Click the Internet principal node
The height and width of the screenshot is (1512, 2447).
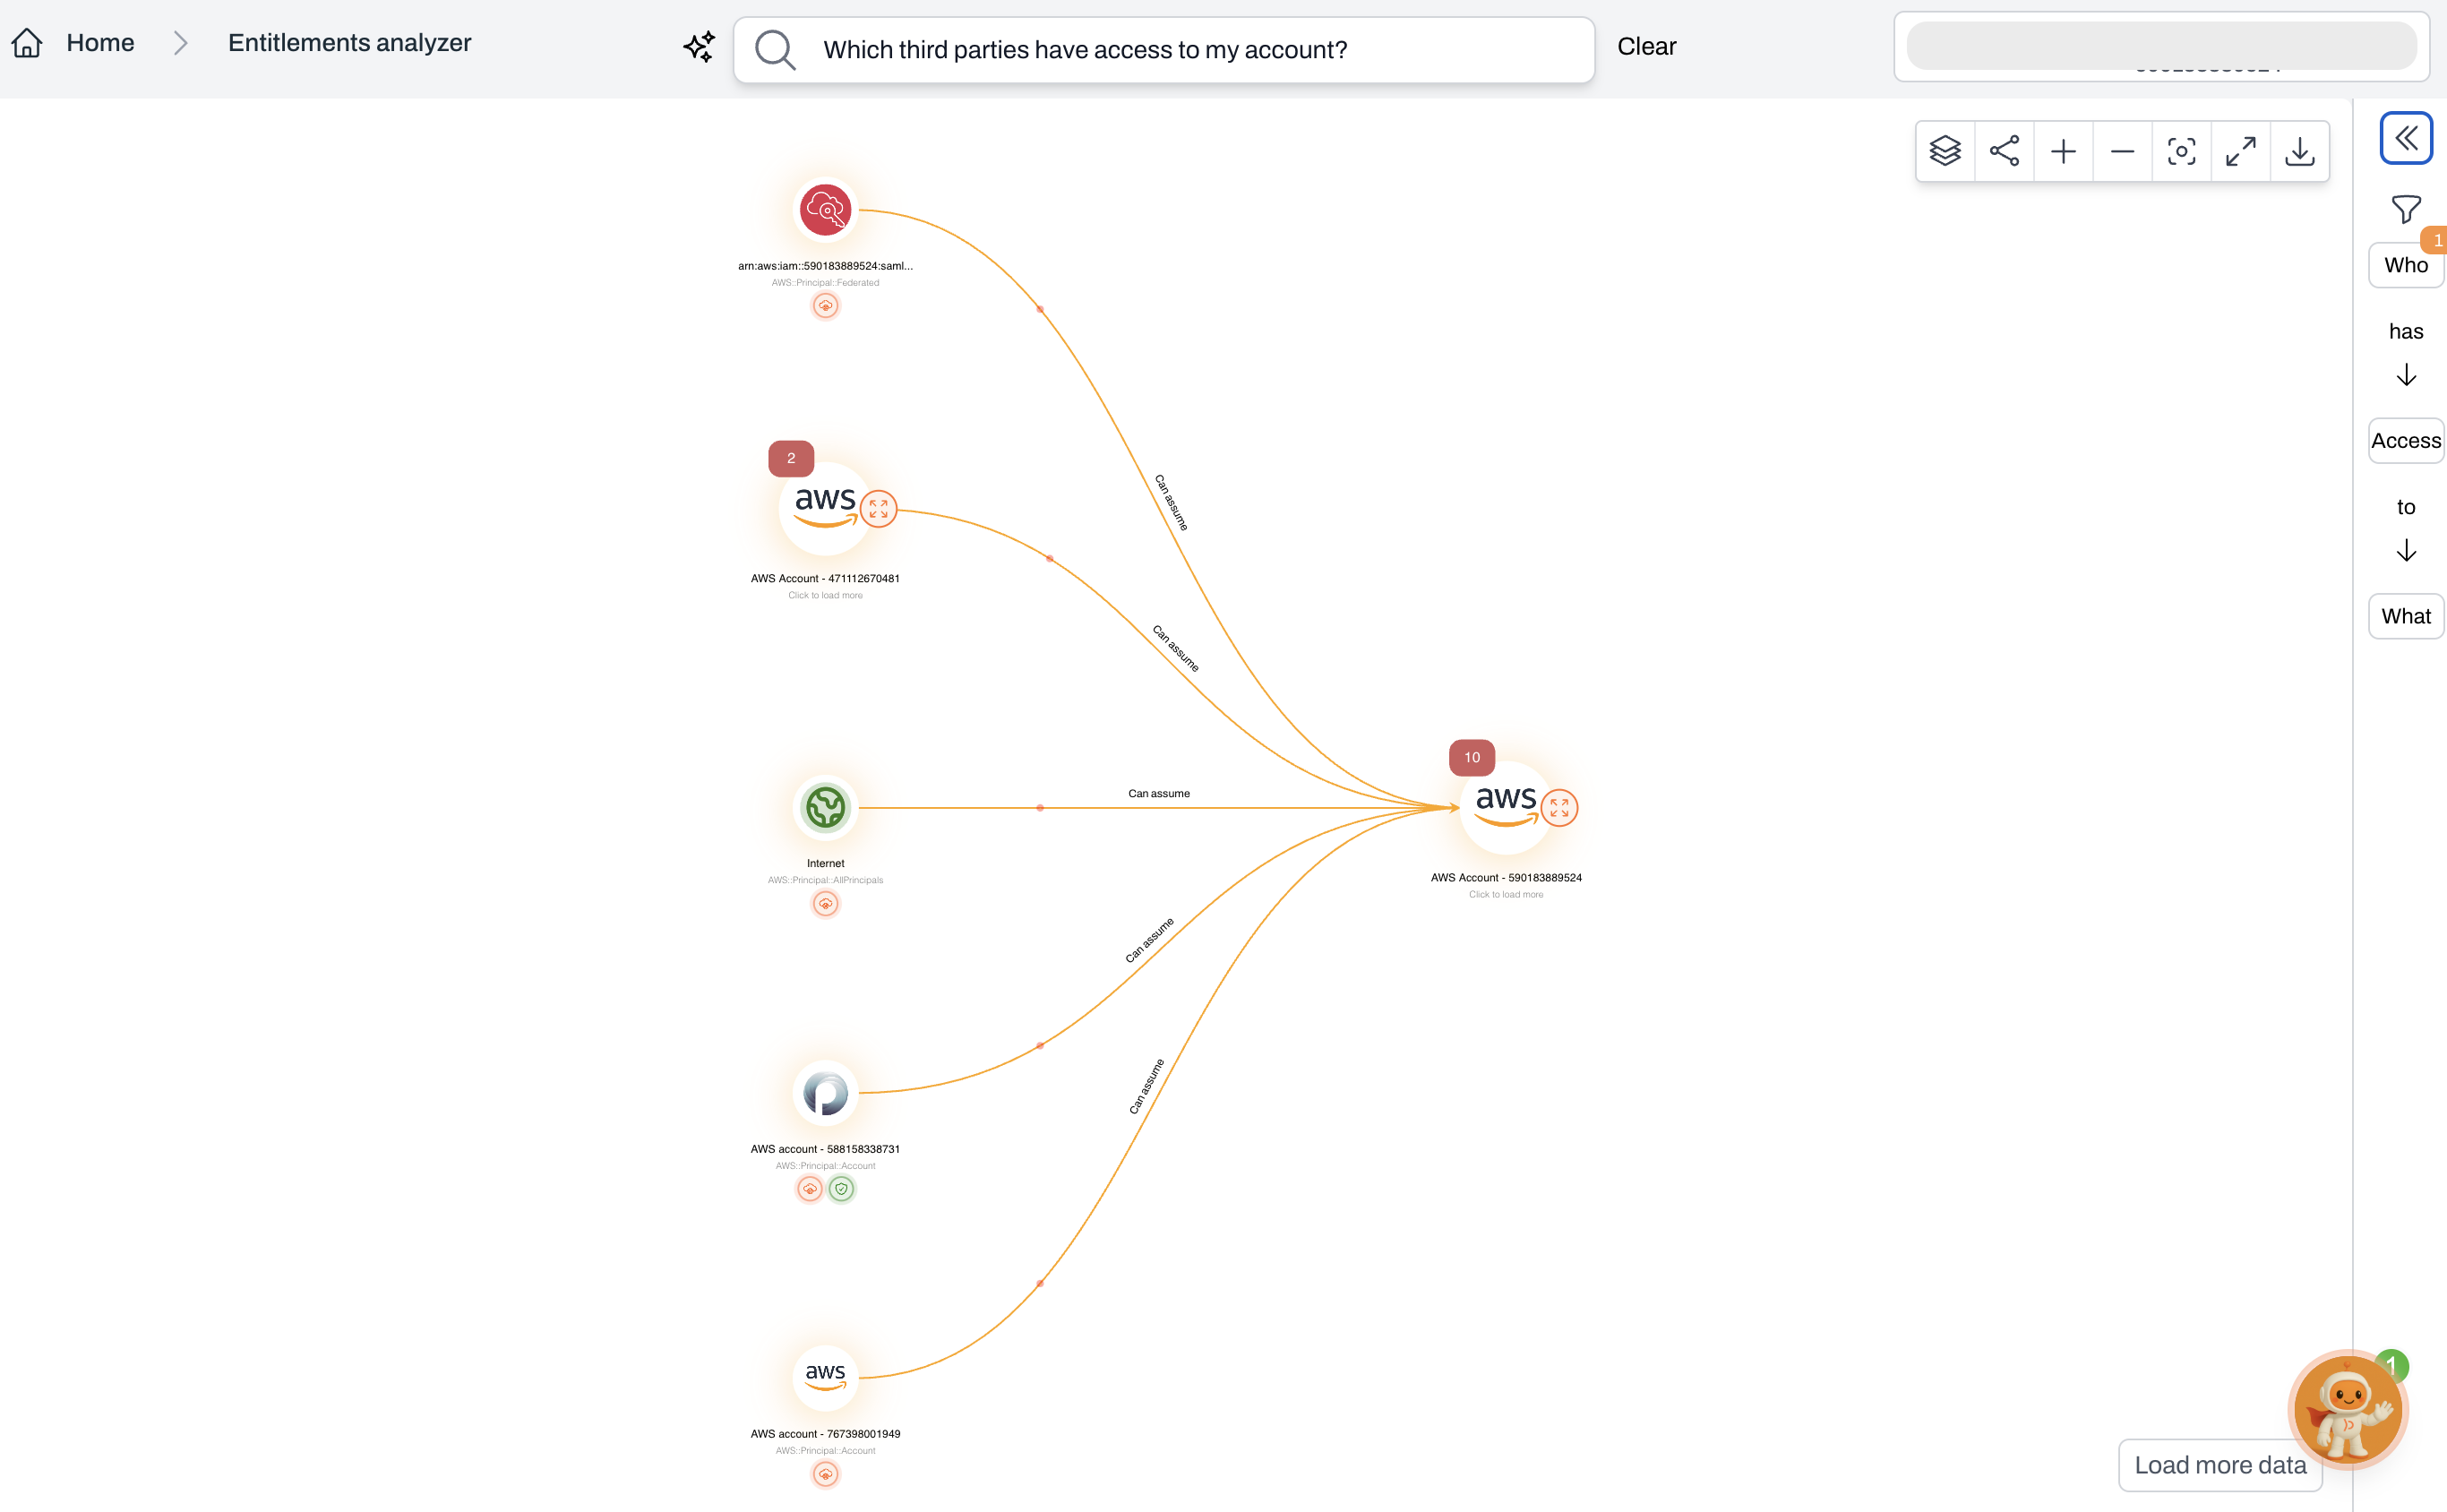pyautogui.click(x=825, y=808)
